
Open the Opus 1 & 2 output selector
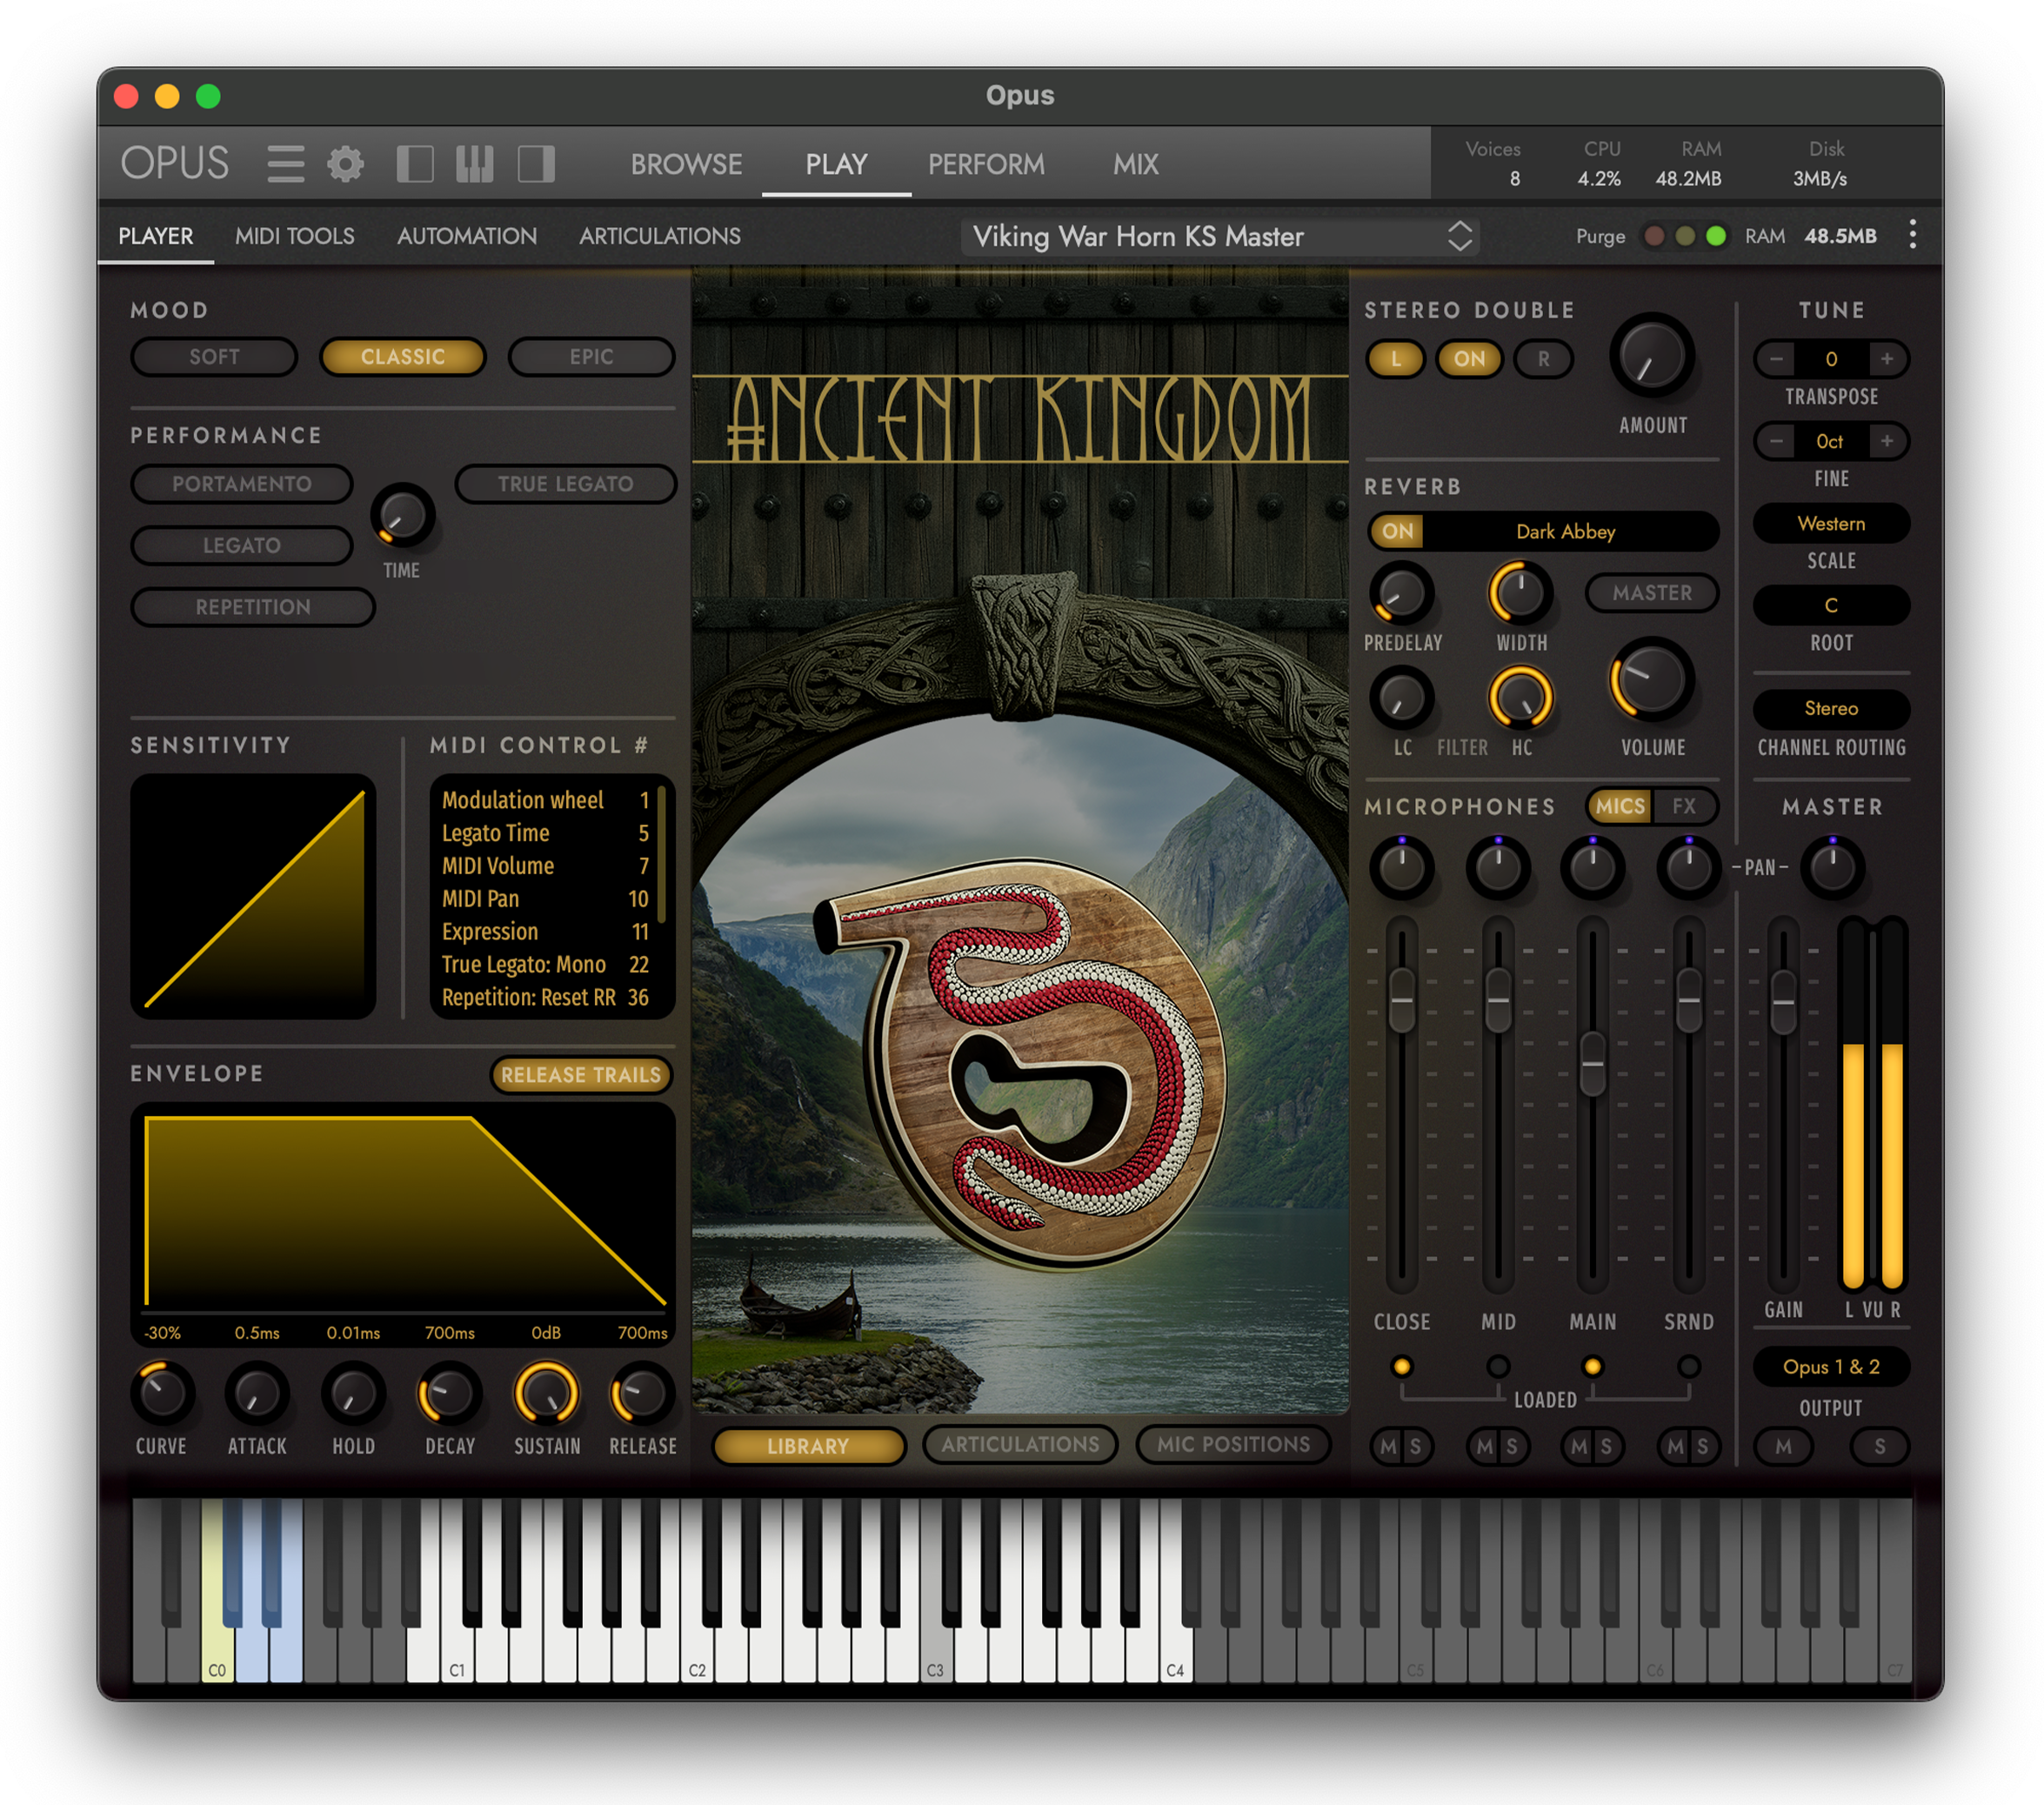point(1830,1367)
